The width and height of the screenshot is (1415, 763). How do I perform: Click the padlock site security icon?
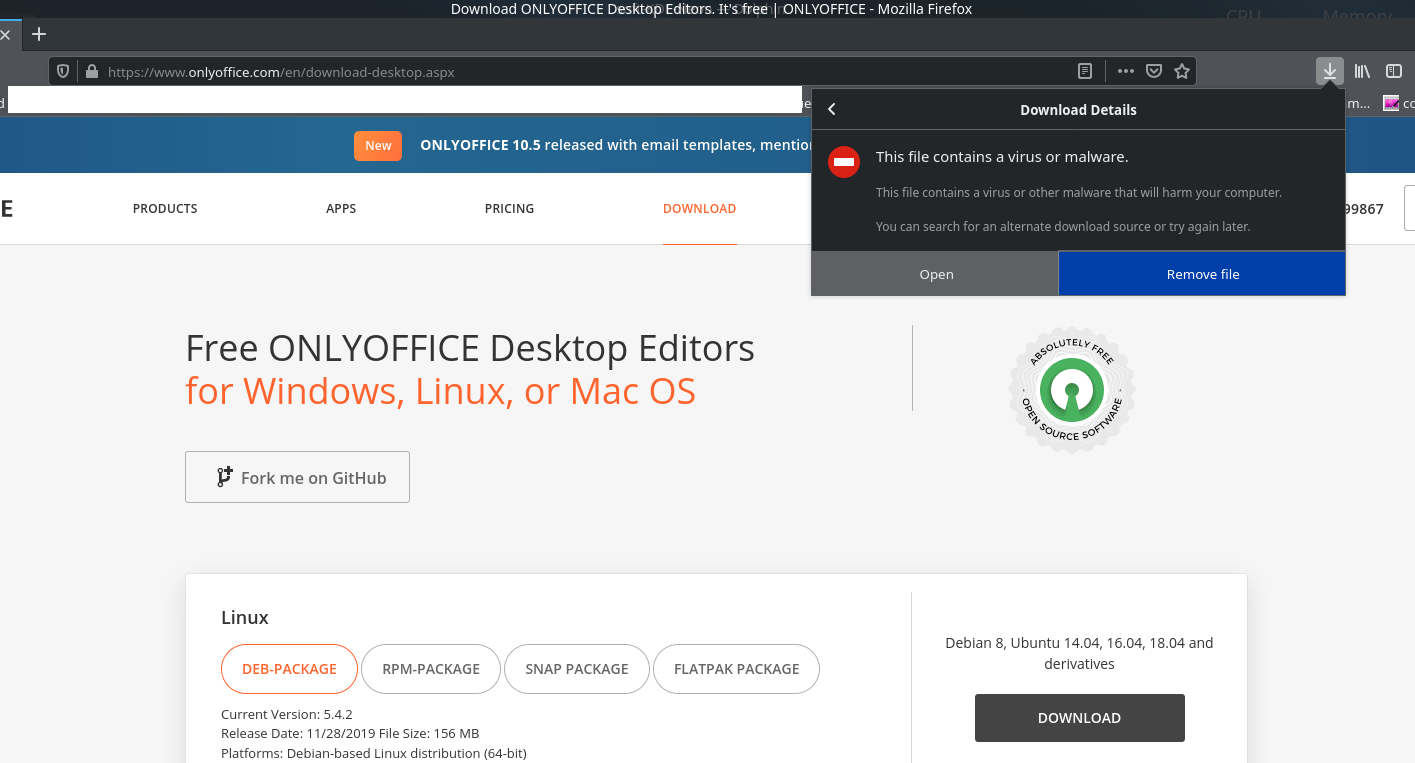90,71
